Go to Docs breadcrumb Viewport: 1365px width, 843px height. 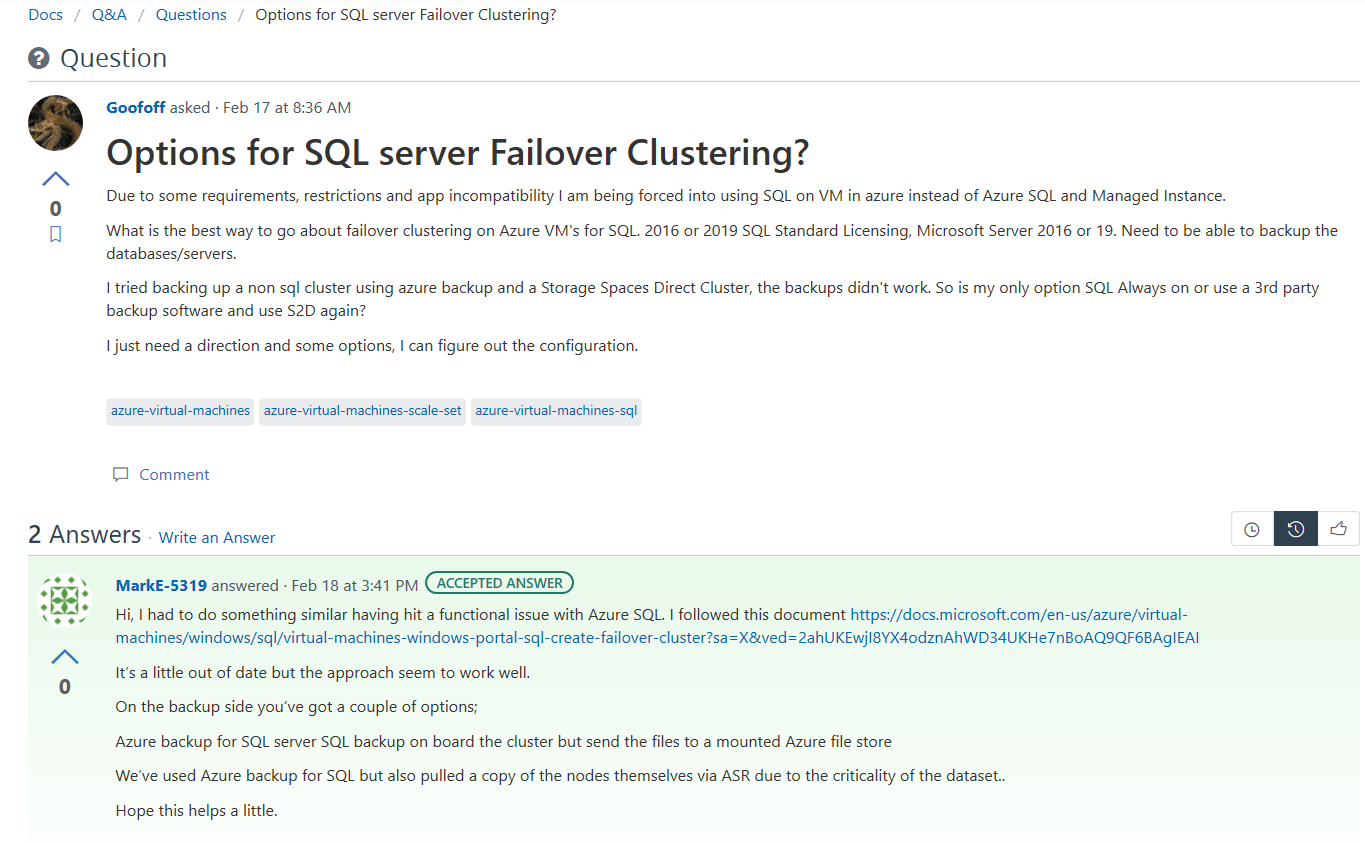[46, 15]
